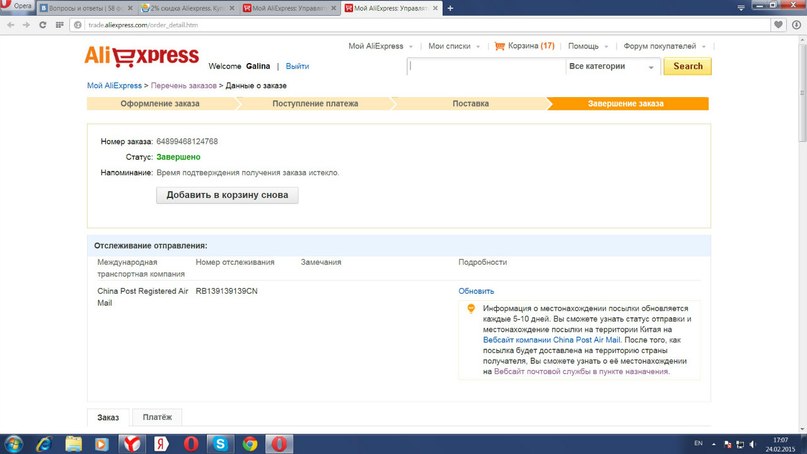Select the 'Заказ' tab
This screenshot has height=454, width=807.
tap(108, 417)
